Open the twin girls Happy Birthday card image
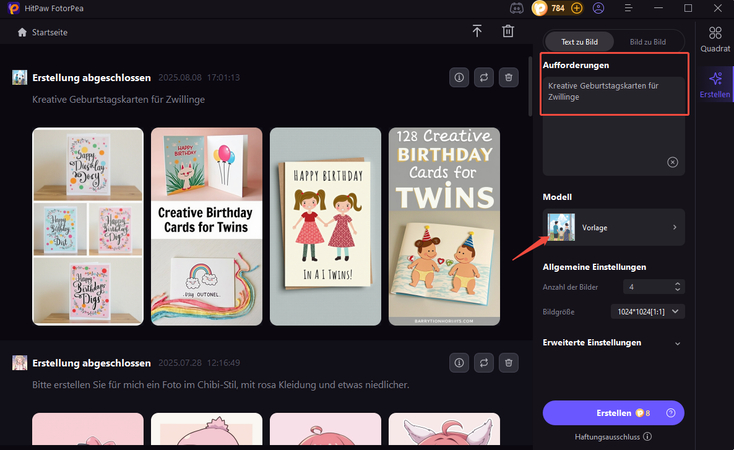734x450 pixels. tap(325, 226)
